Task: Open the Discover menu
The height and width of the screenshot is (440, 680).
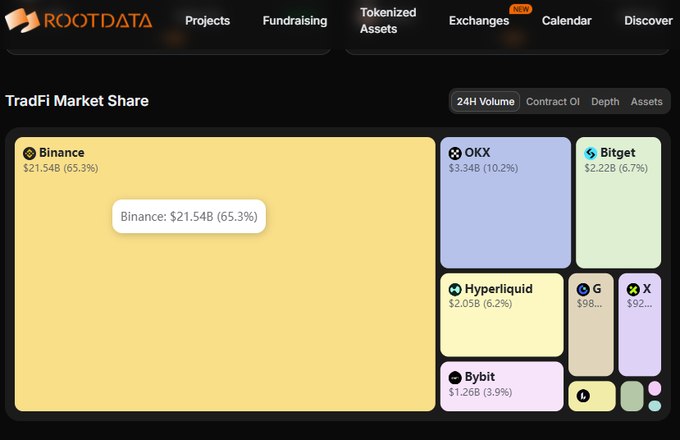Action: point(648,20)
